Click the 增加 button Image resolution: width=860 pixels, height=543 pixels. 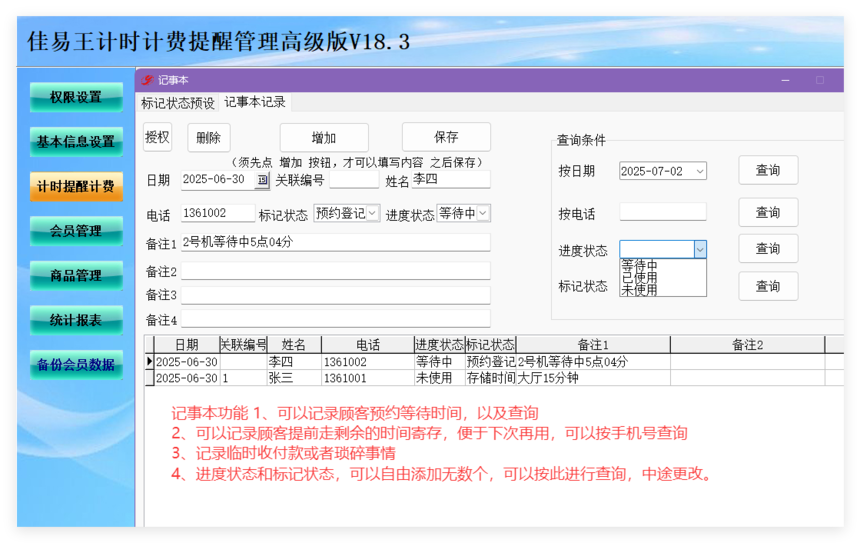[324, 138]
